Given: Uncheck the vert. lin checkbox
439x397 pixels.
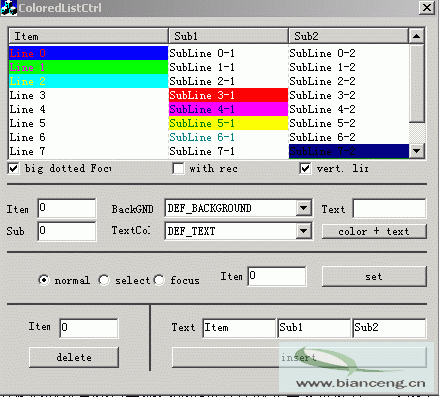Looking at the screenshot, I should point(305,168).
